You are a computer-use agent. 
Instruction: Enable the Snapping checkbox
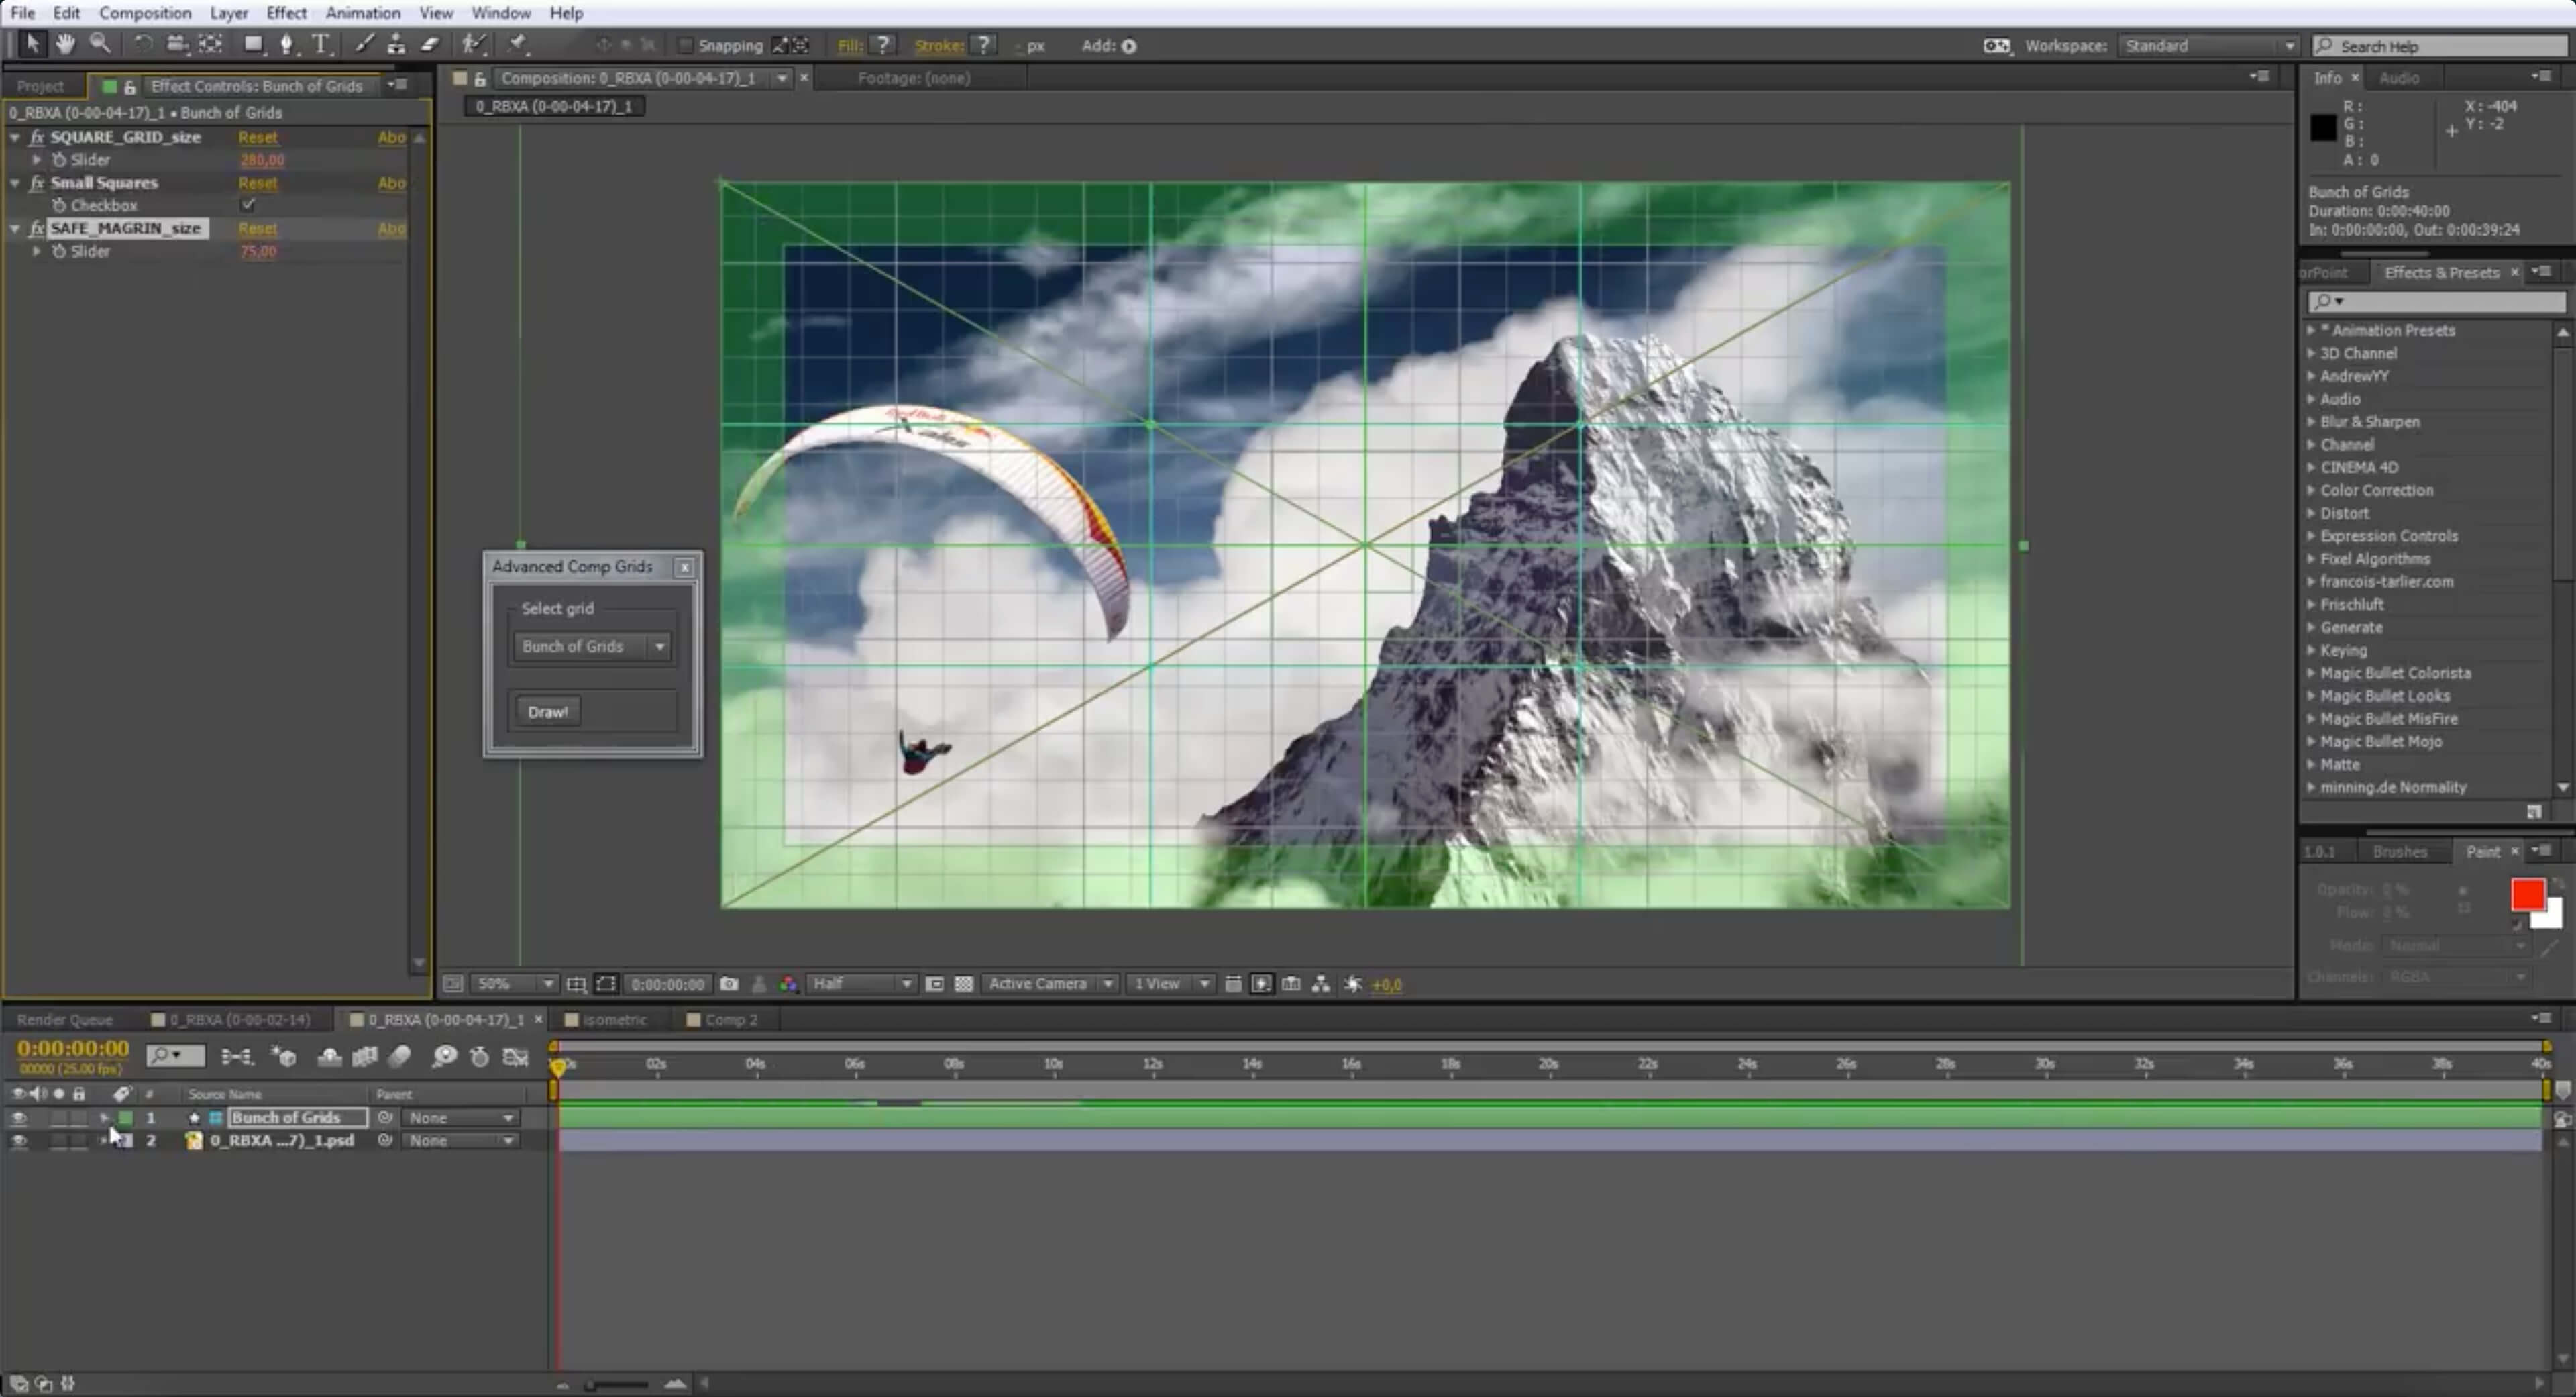tap(685, 45)
